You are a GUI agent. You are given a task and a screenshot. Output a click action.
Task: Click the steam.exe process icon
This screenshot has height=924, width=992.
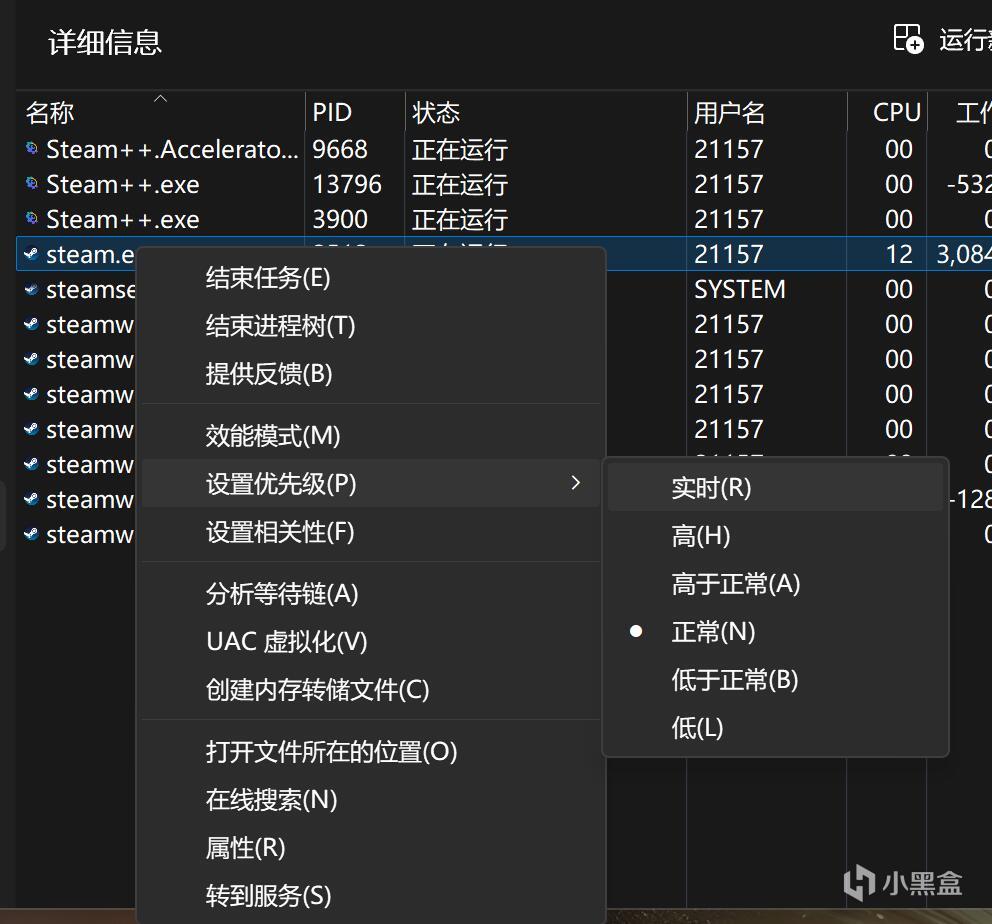point(32,254)
